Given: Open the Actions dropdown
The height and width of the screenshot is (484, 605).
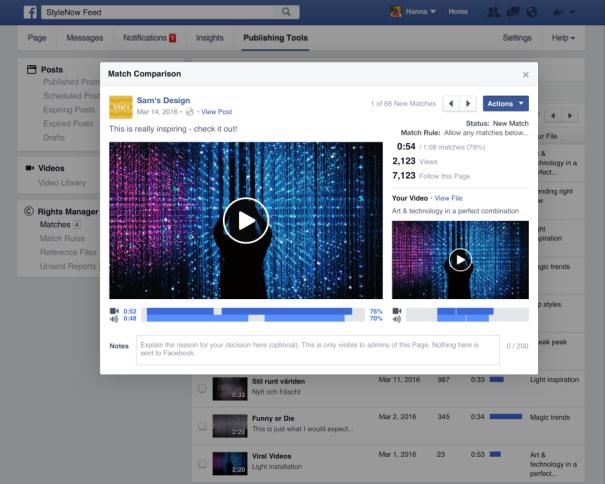Looking at the screenshot, I should click(505, 103).
